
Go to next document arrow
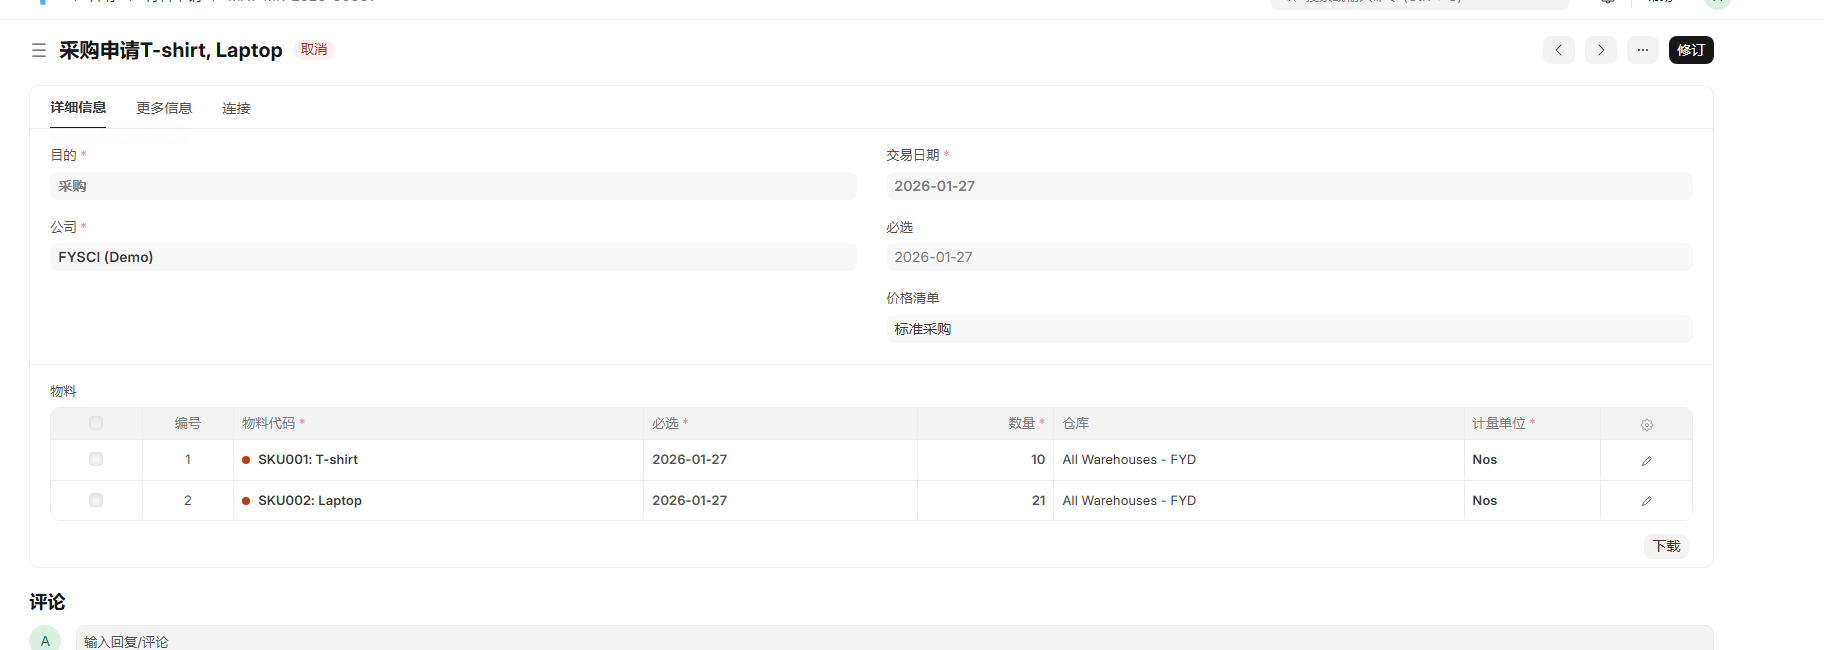[1600, 50]
